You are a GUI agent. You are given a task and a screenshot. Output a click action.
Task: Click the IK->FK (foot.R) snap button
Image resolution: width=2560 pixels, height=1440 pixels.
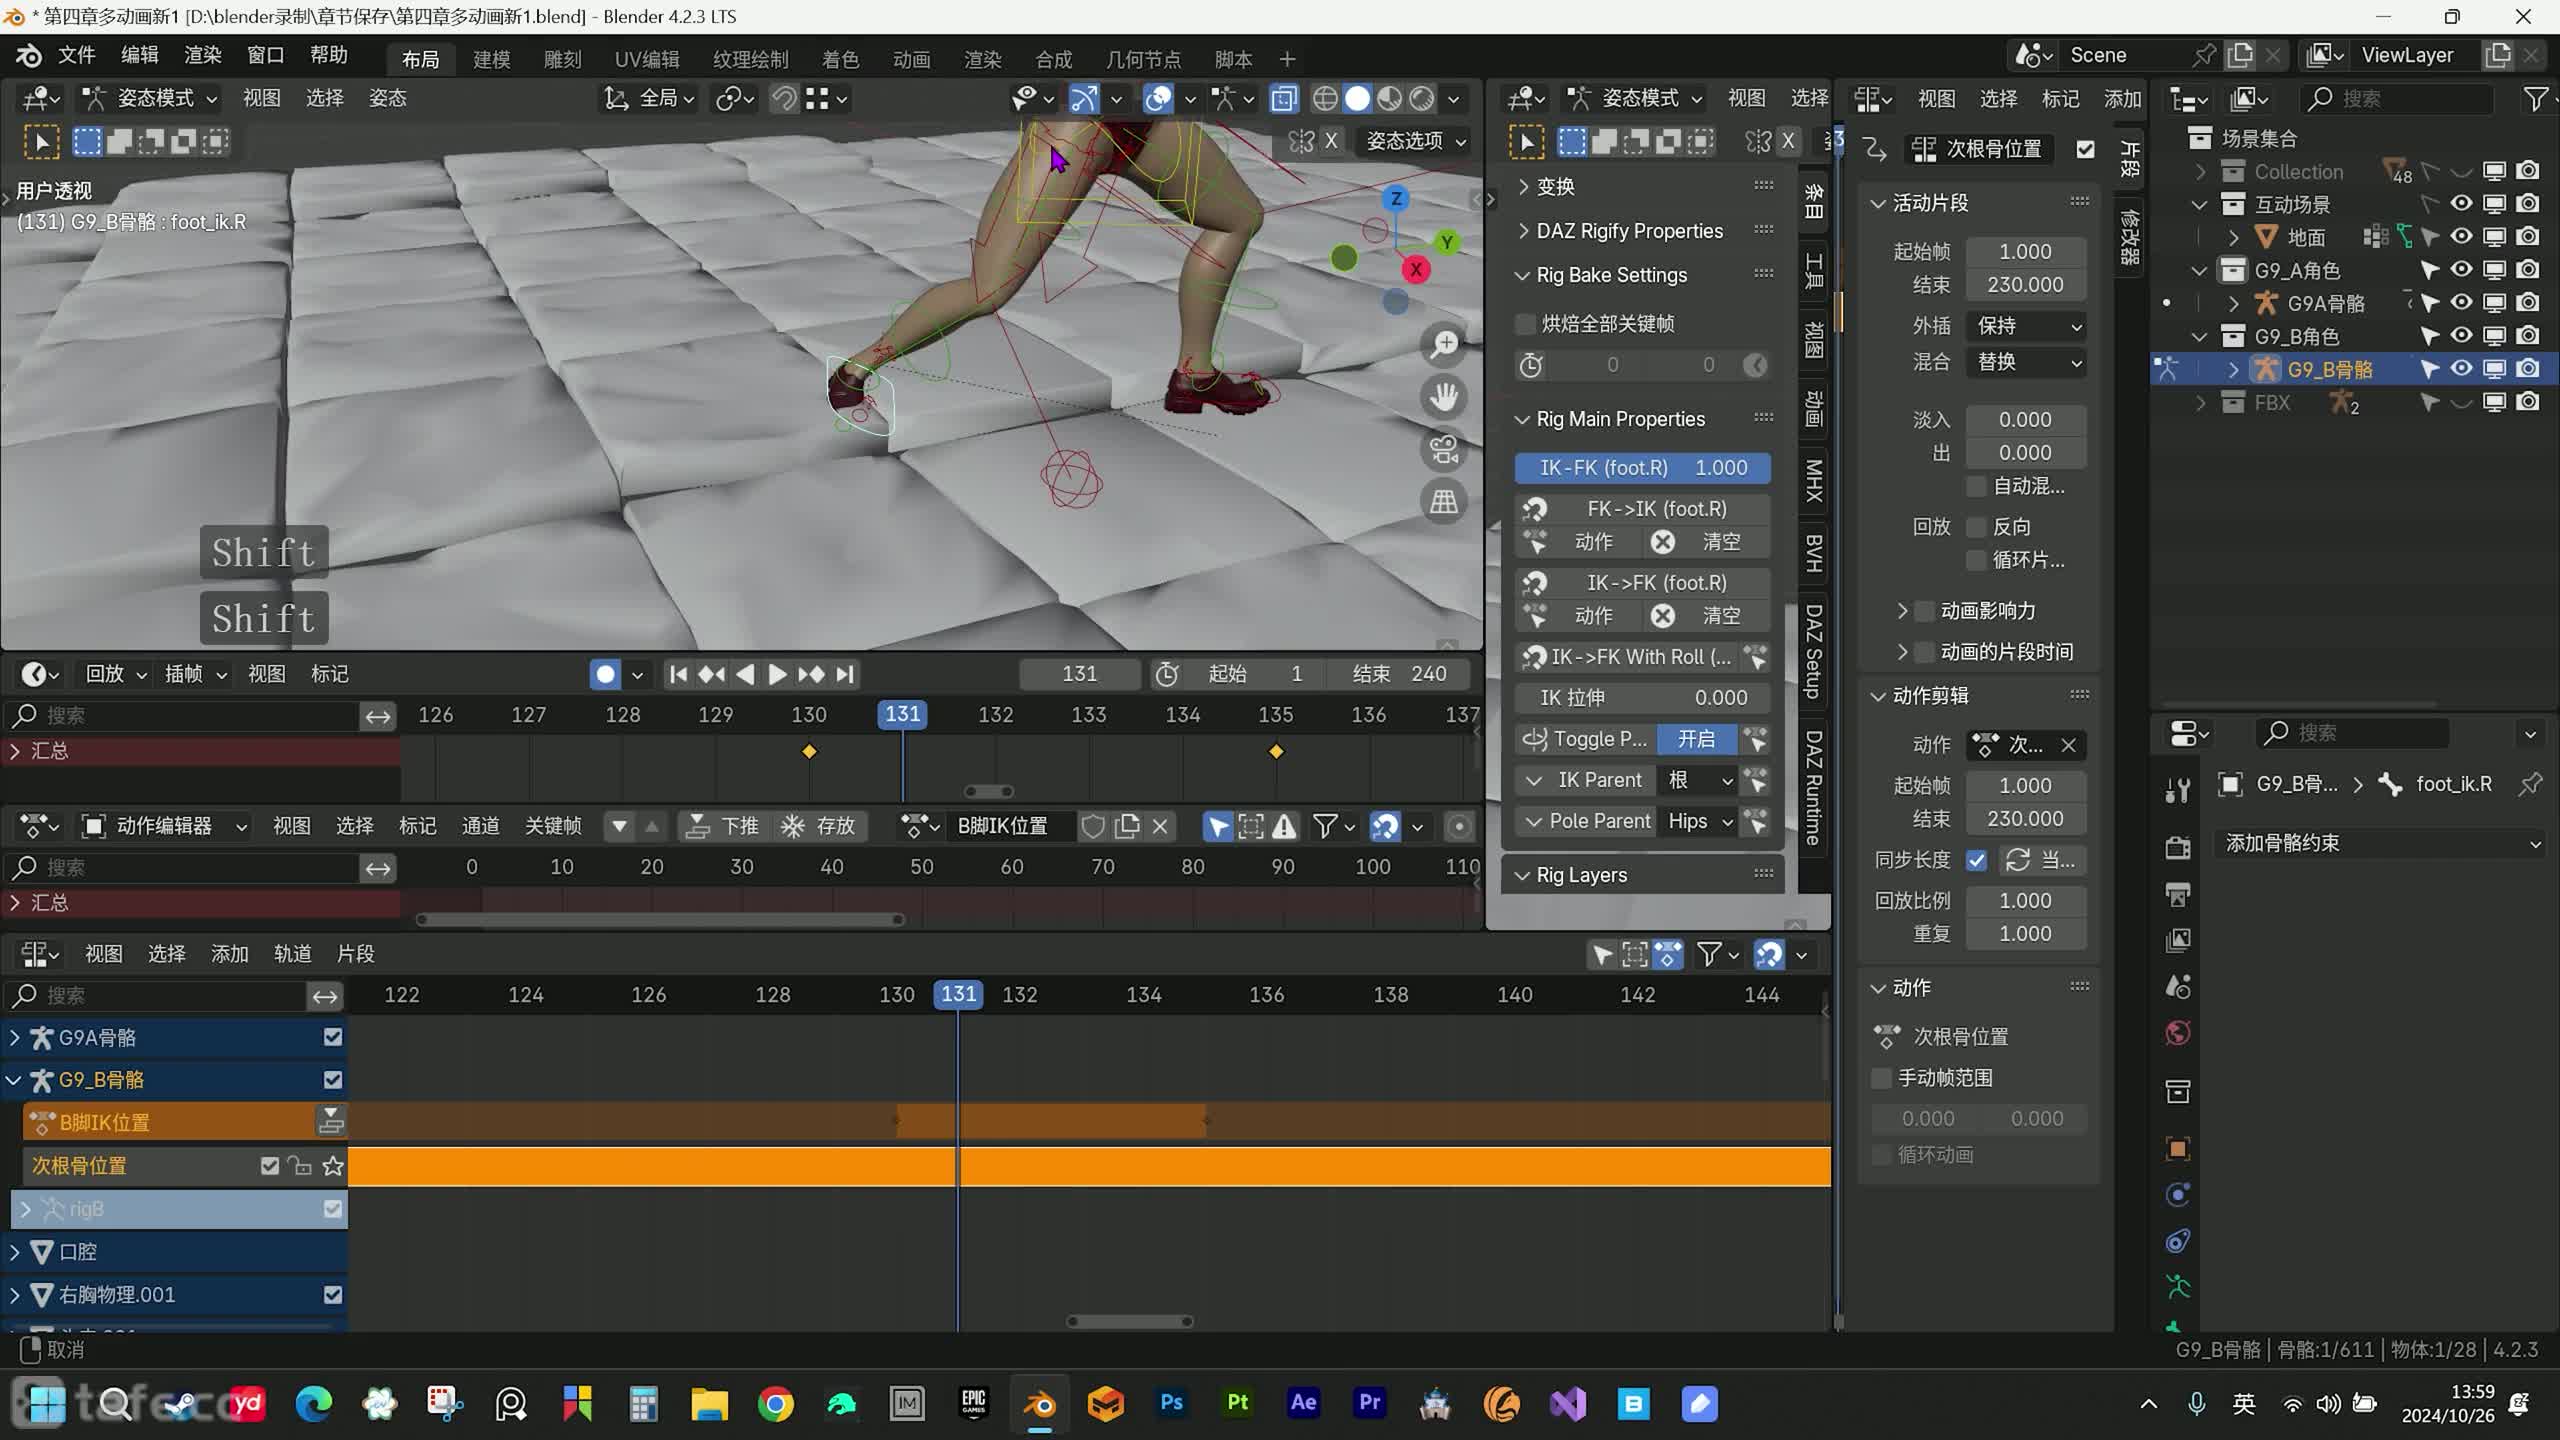coord(1643,582)
